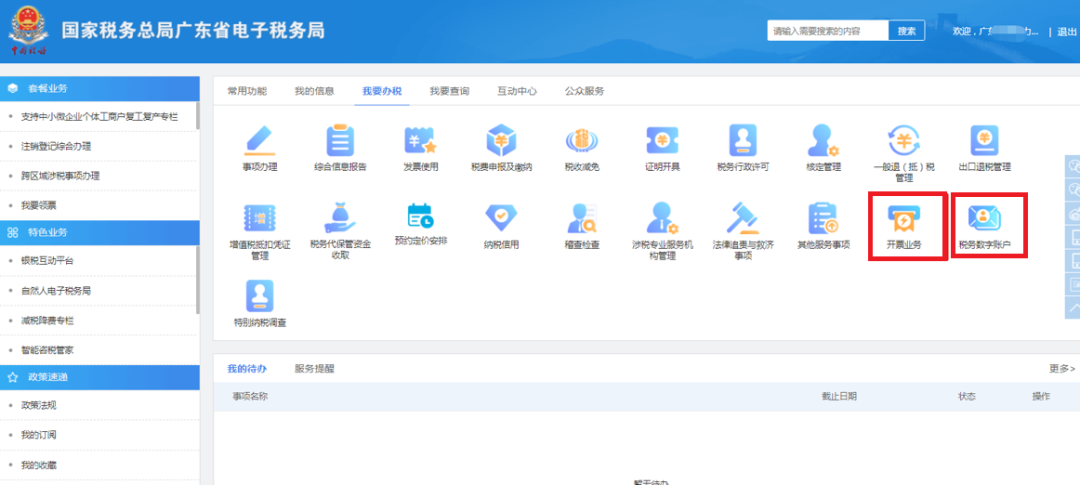Click the 特色业务 section header
Image resolution: width=1080 pixels, height=485 pixels.
tap(100, 233)
